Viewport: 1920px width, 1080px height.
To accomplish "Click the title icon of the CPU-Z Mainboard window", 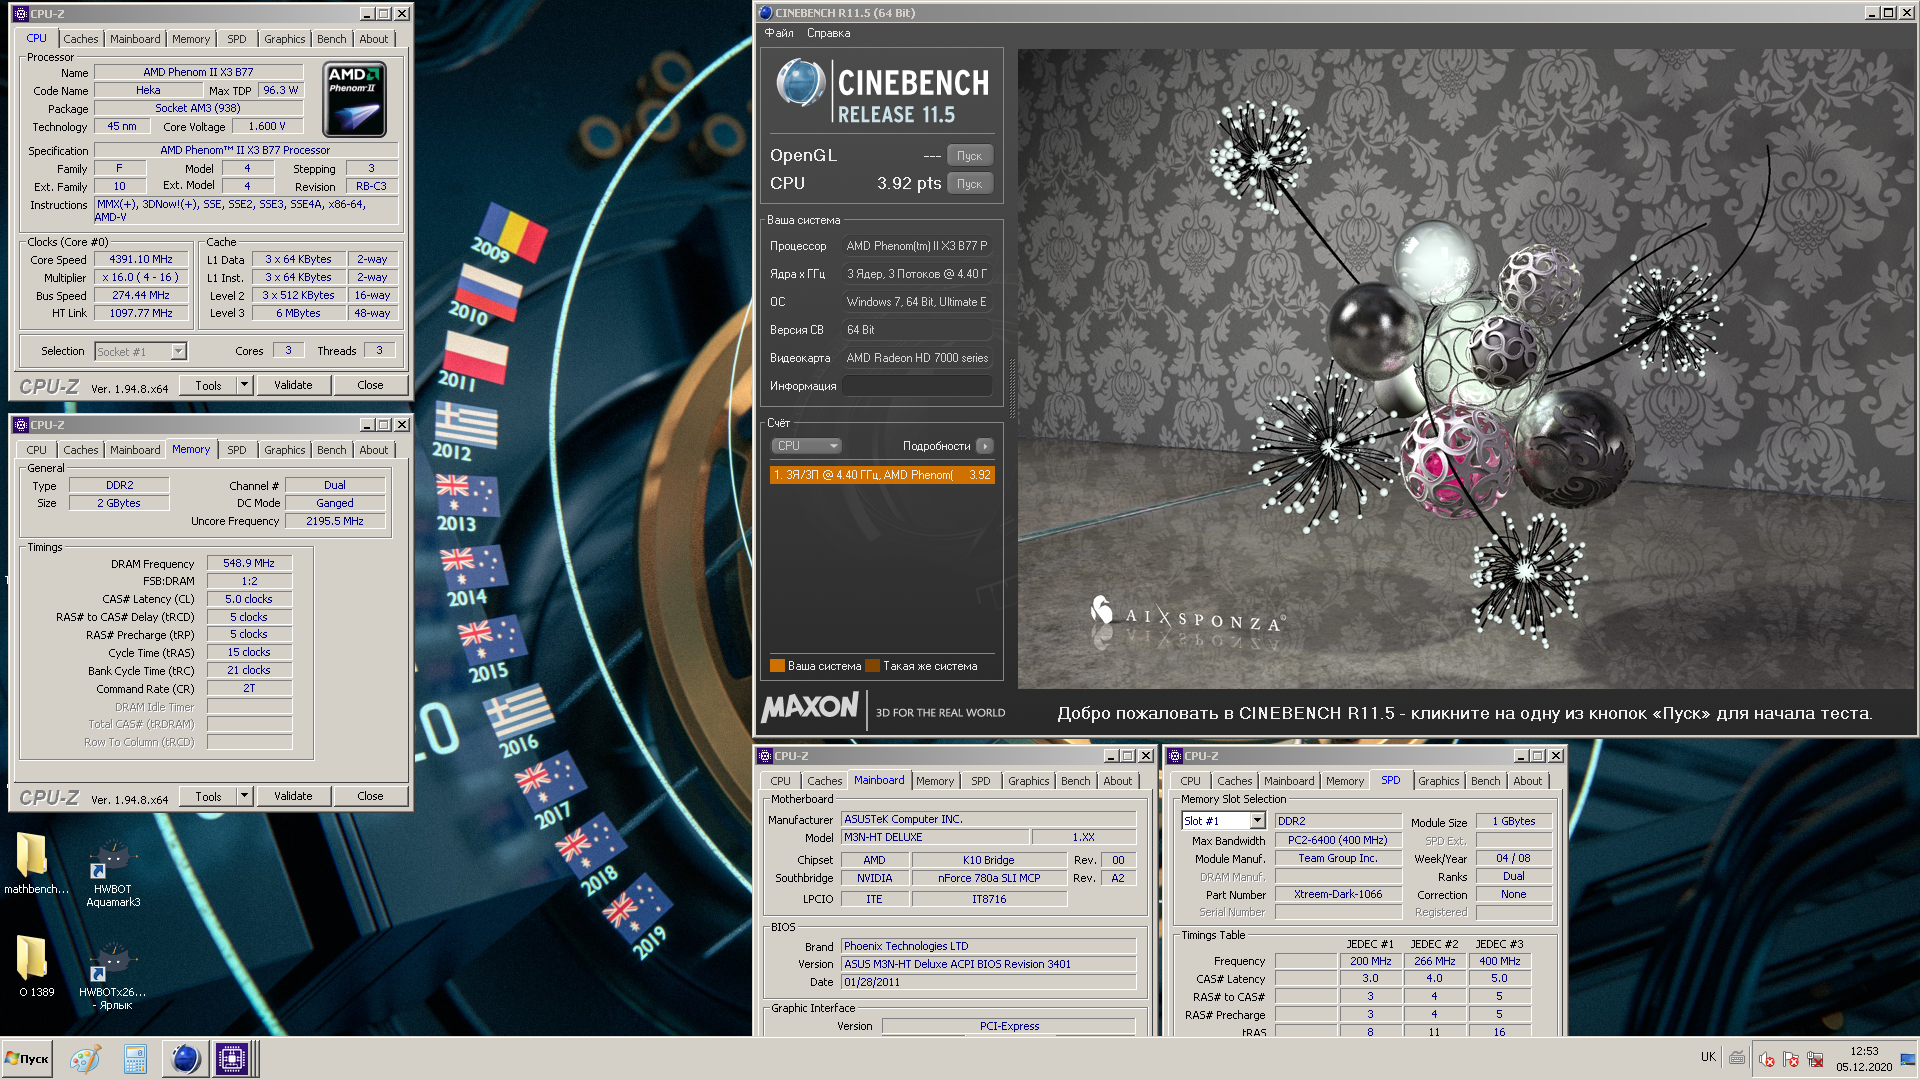I will pyautogui.click(x=765, y=756).
